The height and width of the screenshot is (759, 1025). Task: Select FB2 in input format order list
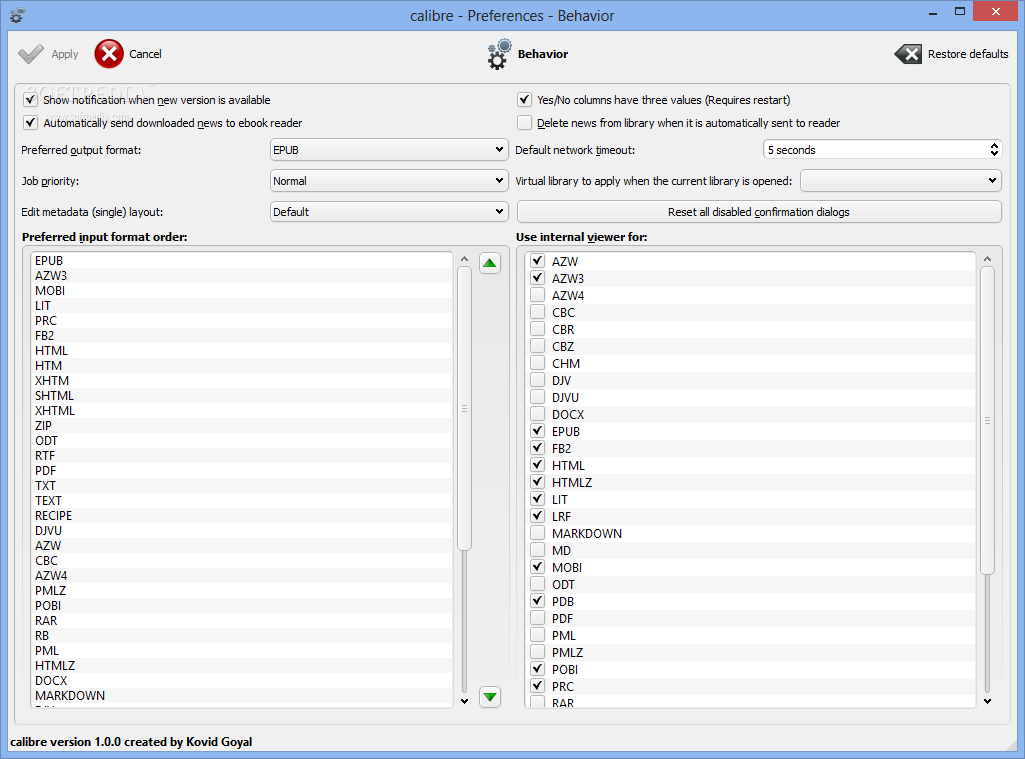click(242, 335)
